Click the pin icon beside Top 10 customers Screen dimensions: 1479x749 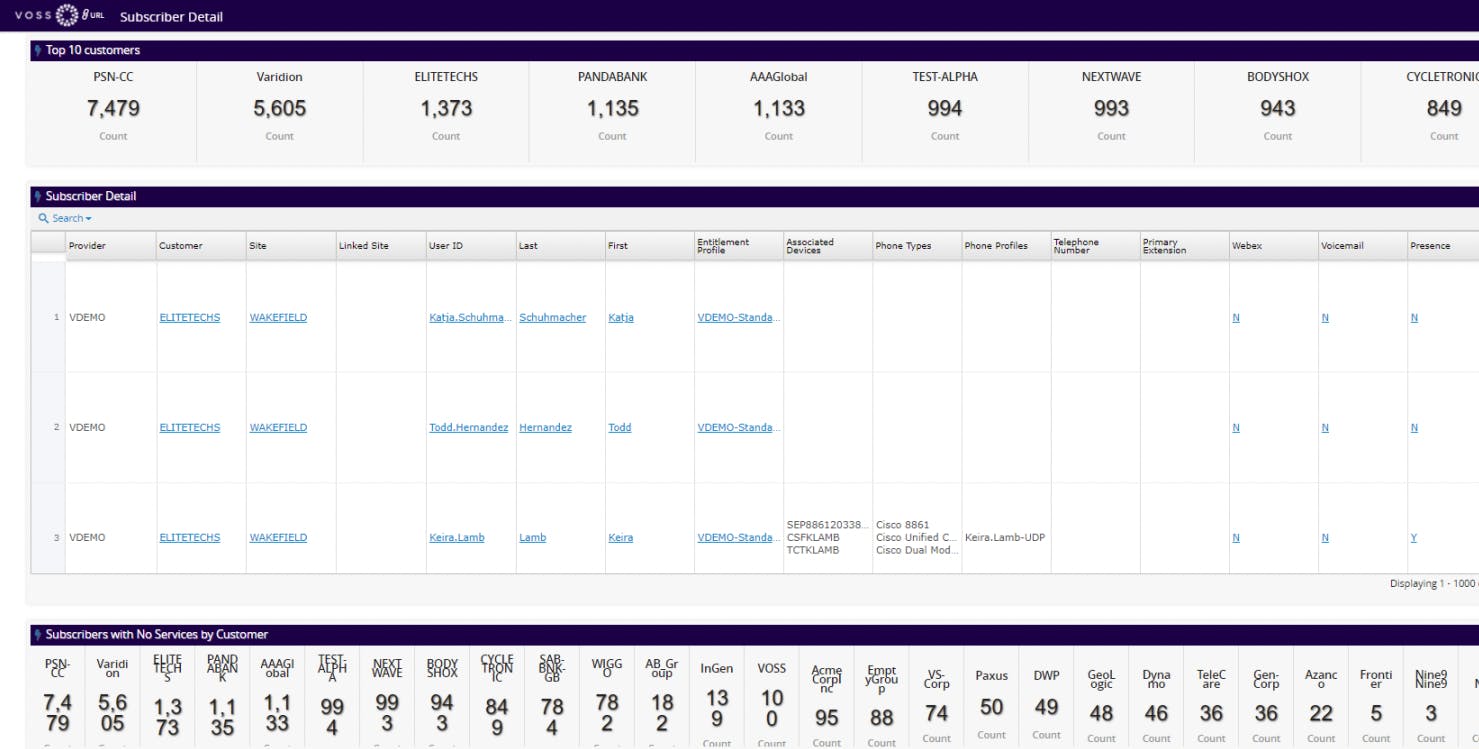pyautogui.click(x=38, y=50)
